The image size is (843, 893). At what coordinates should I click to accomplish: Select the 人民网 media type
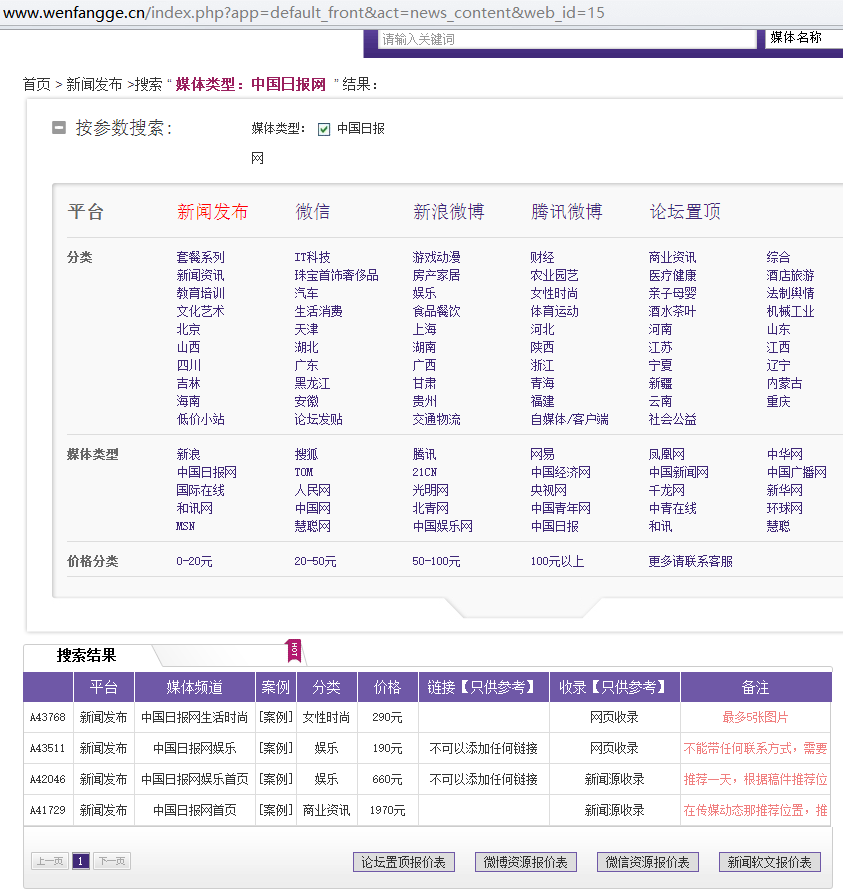[x=312, y=491]
